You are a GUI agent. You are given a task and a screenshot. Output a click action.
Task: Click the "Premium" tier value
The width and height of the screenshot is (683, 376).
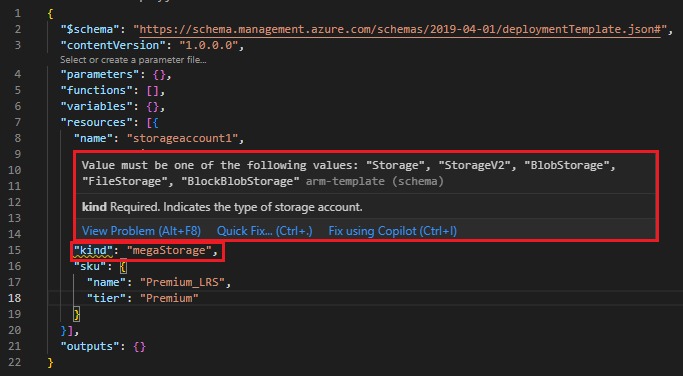(169, 298)
